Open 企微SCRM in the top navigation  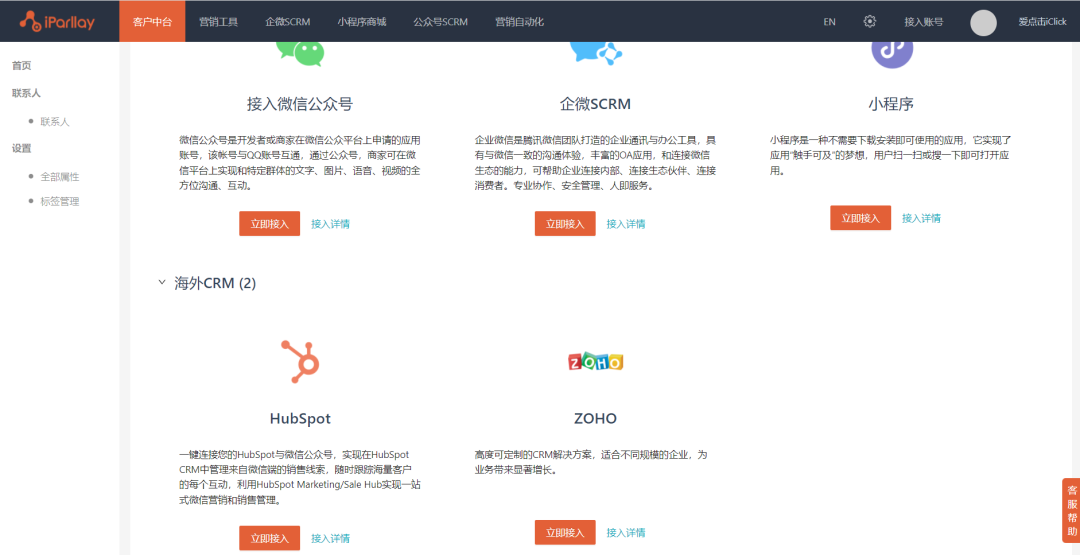(288, 21)
